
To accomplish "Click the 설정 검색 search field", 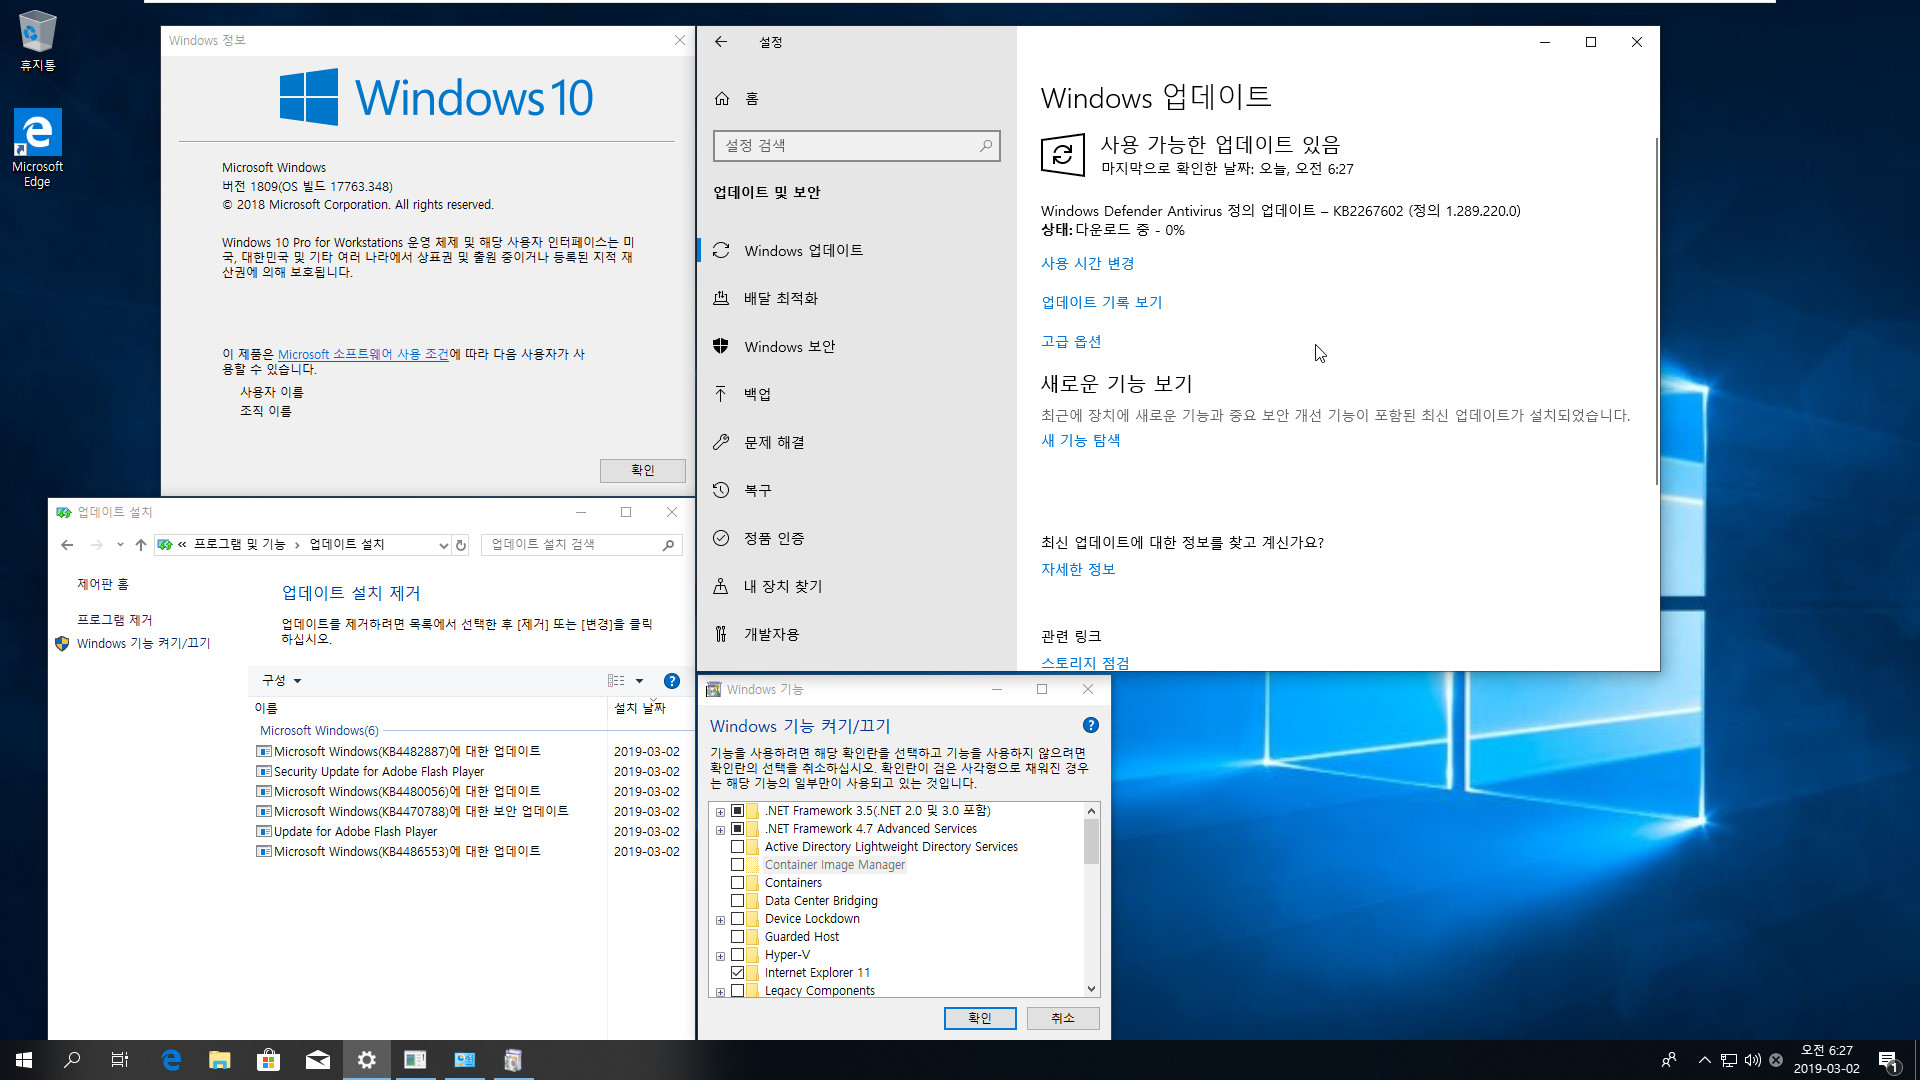I will pyautogui.click(x=857, y=146).
